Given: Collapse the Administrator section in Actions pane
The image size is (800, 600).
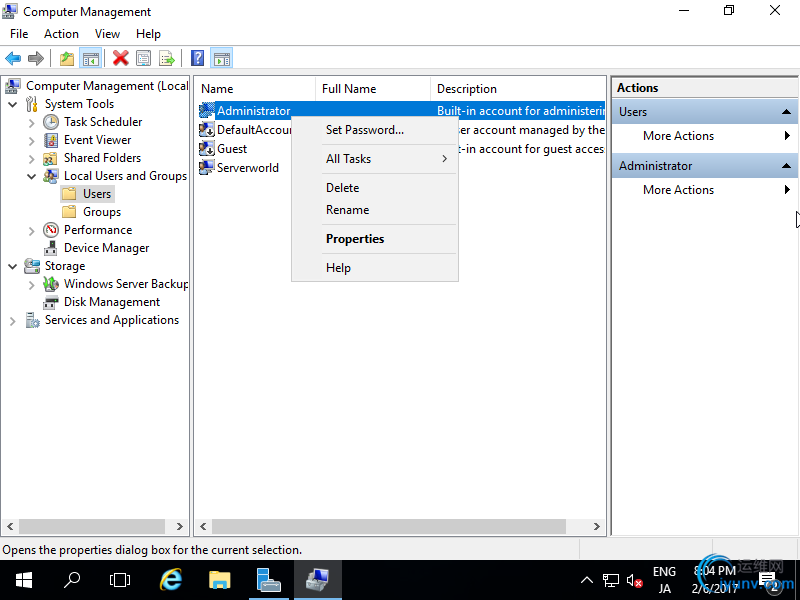Looking at the screenshot, I should coord(786,166).
